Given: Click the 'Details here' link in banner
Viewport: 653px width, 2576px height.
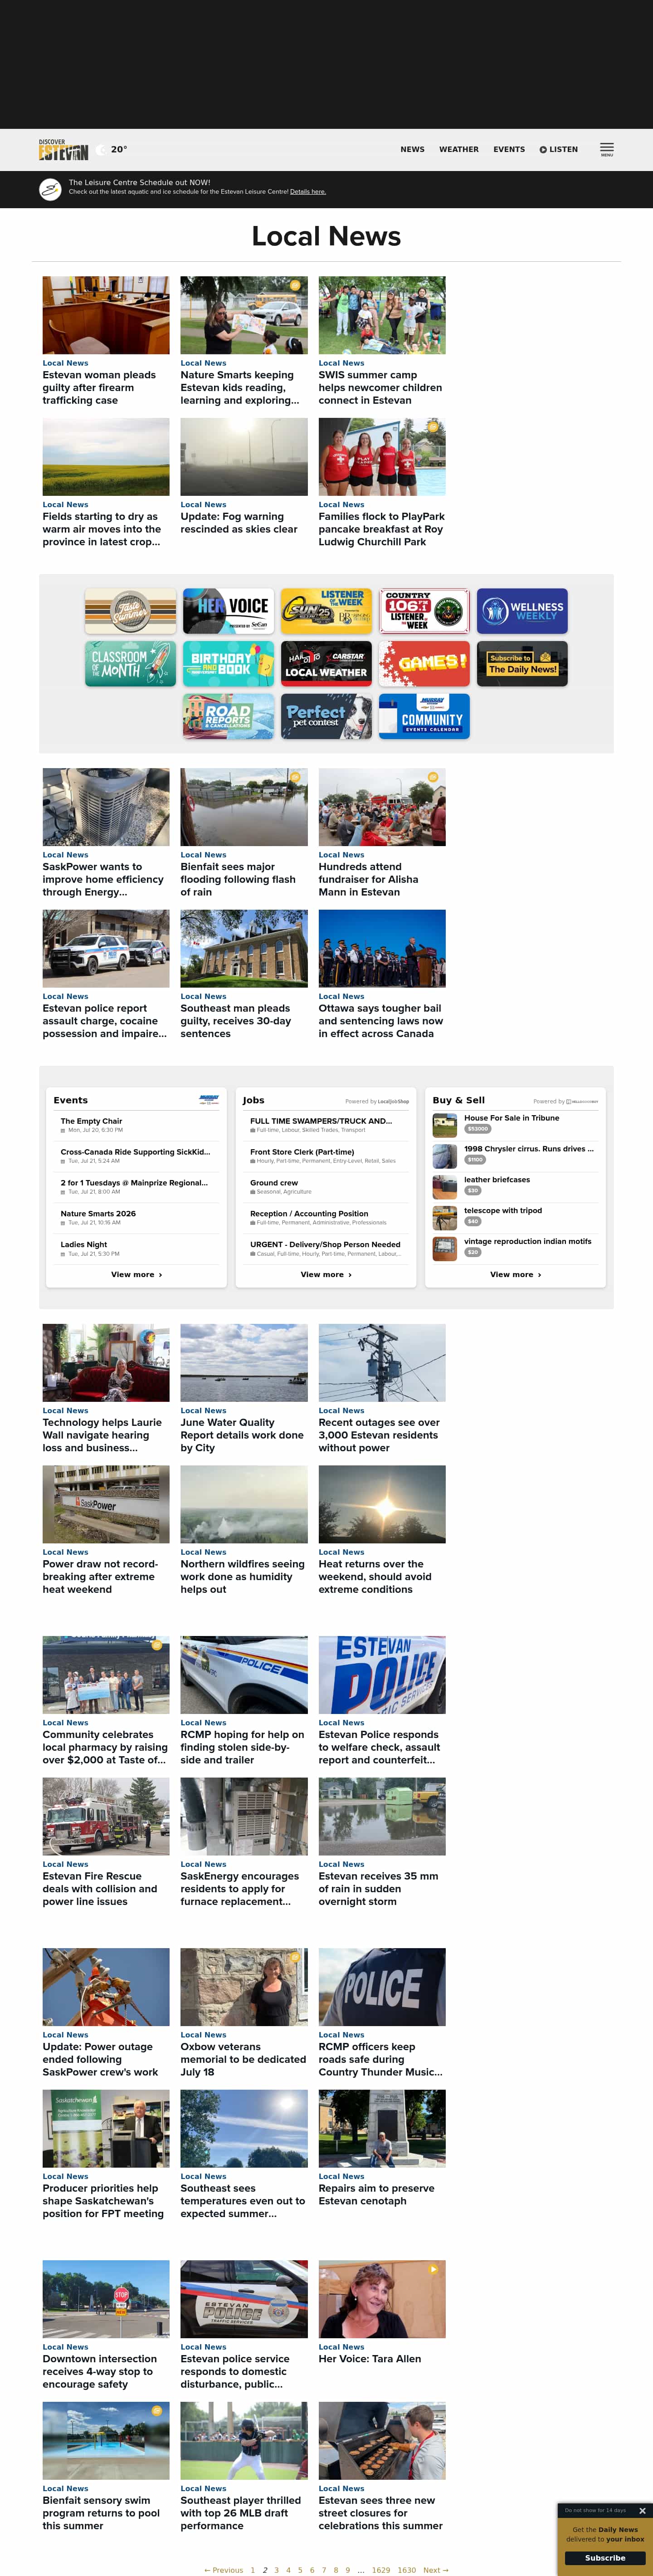Looking at the screenshot, I should (x=308, y=192).
